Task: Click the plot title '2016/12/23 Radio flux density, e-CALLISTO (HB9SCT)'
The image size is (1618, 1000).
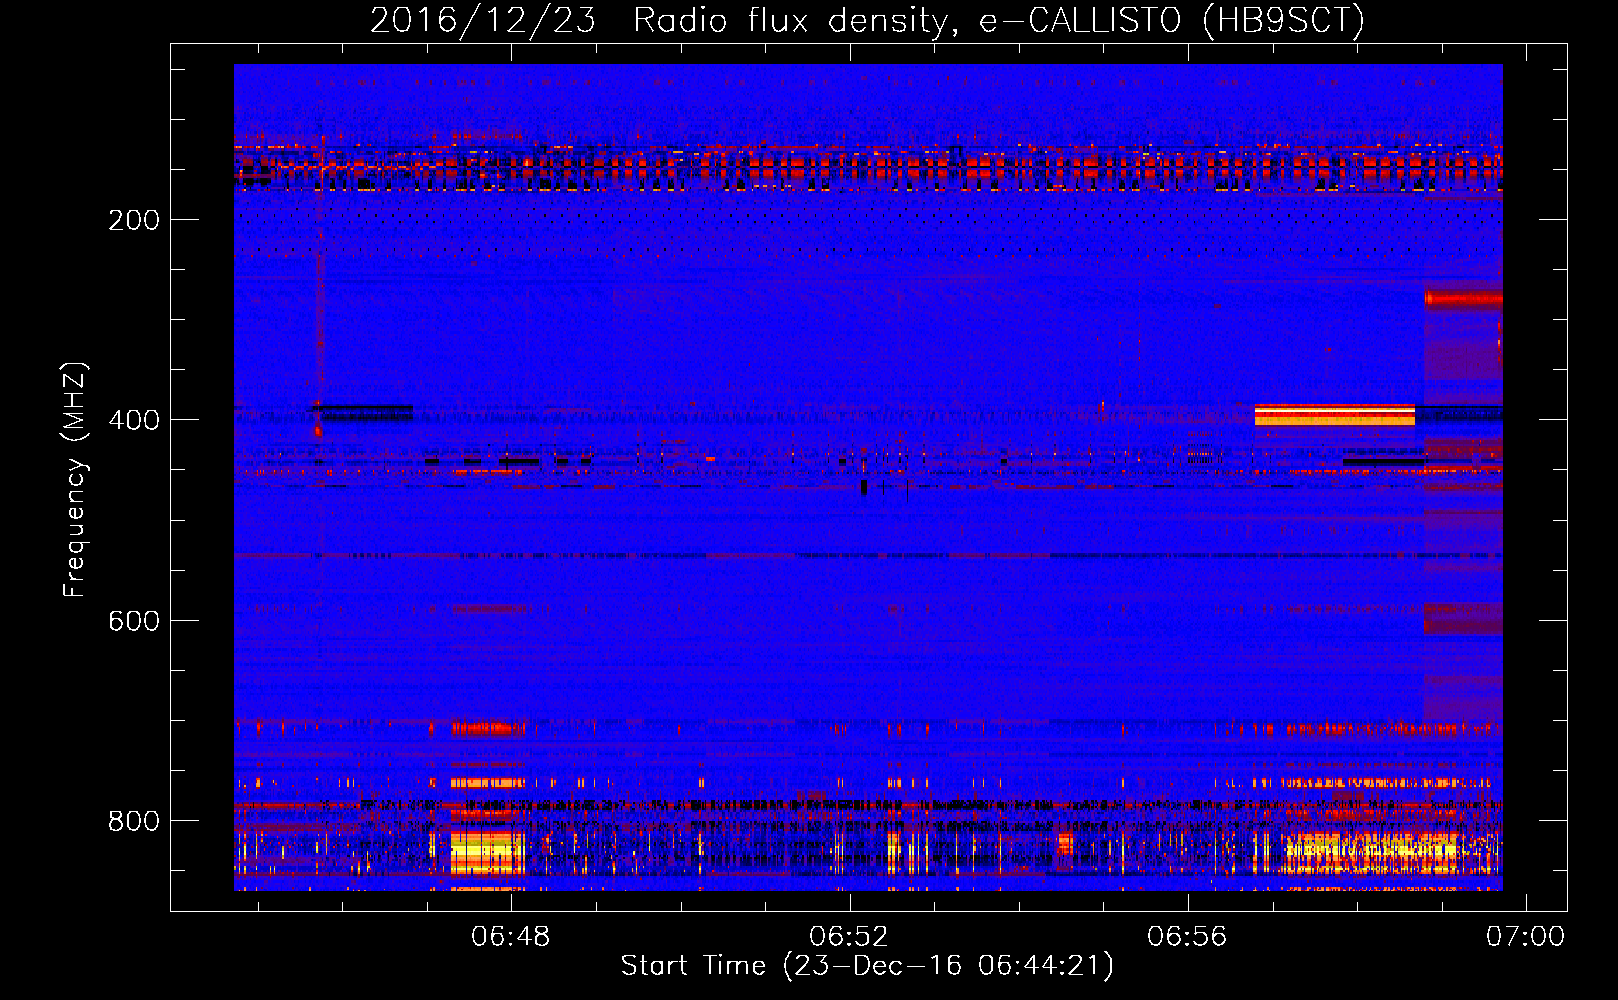Action: click(867, 20)
